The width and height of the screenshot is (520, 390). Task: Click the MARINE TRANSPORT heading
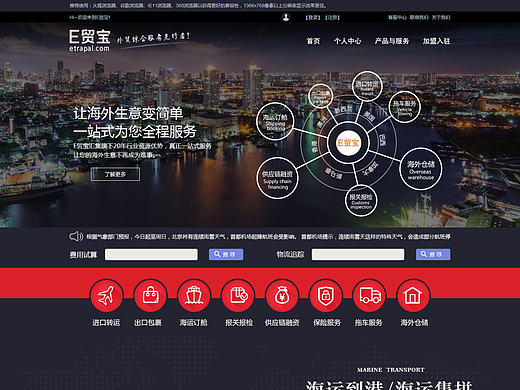(391, 370)
